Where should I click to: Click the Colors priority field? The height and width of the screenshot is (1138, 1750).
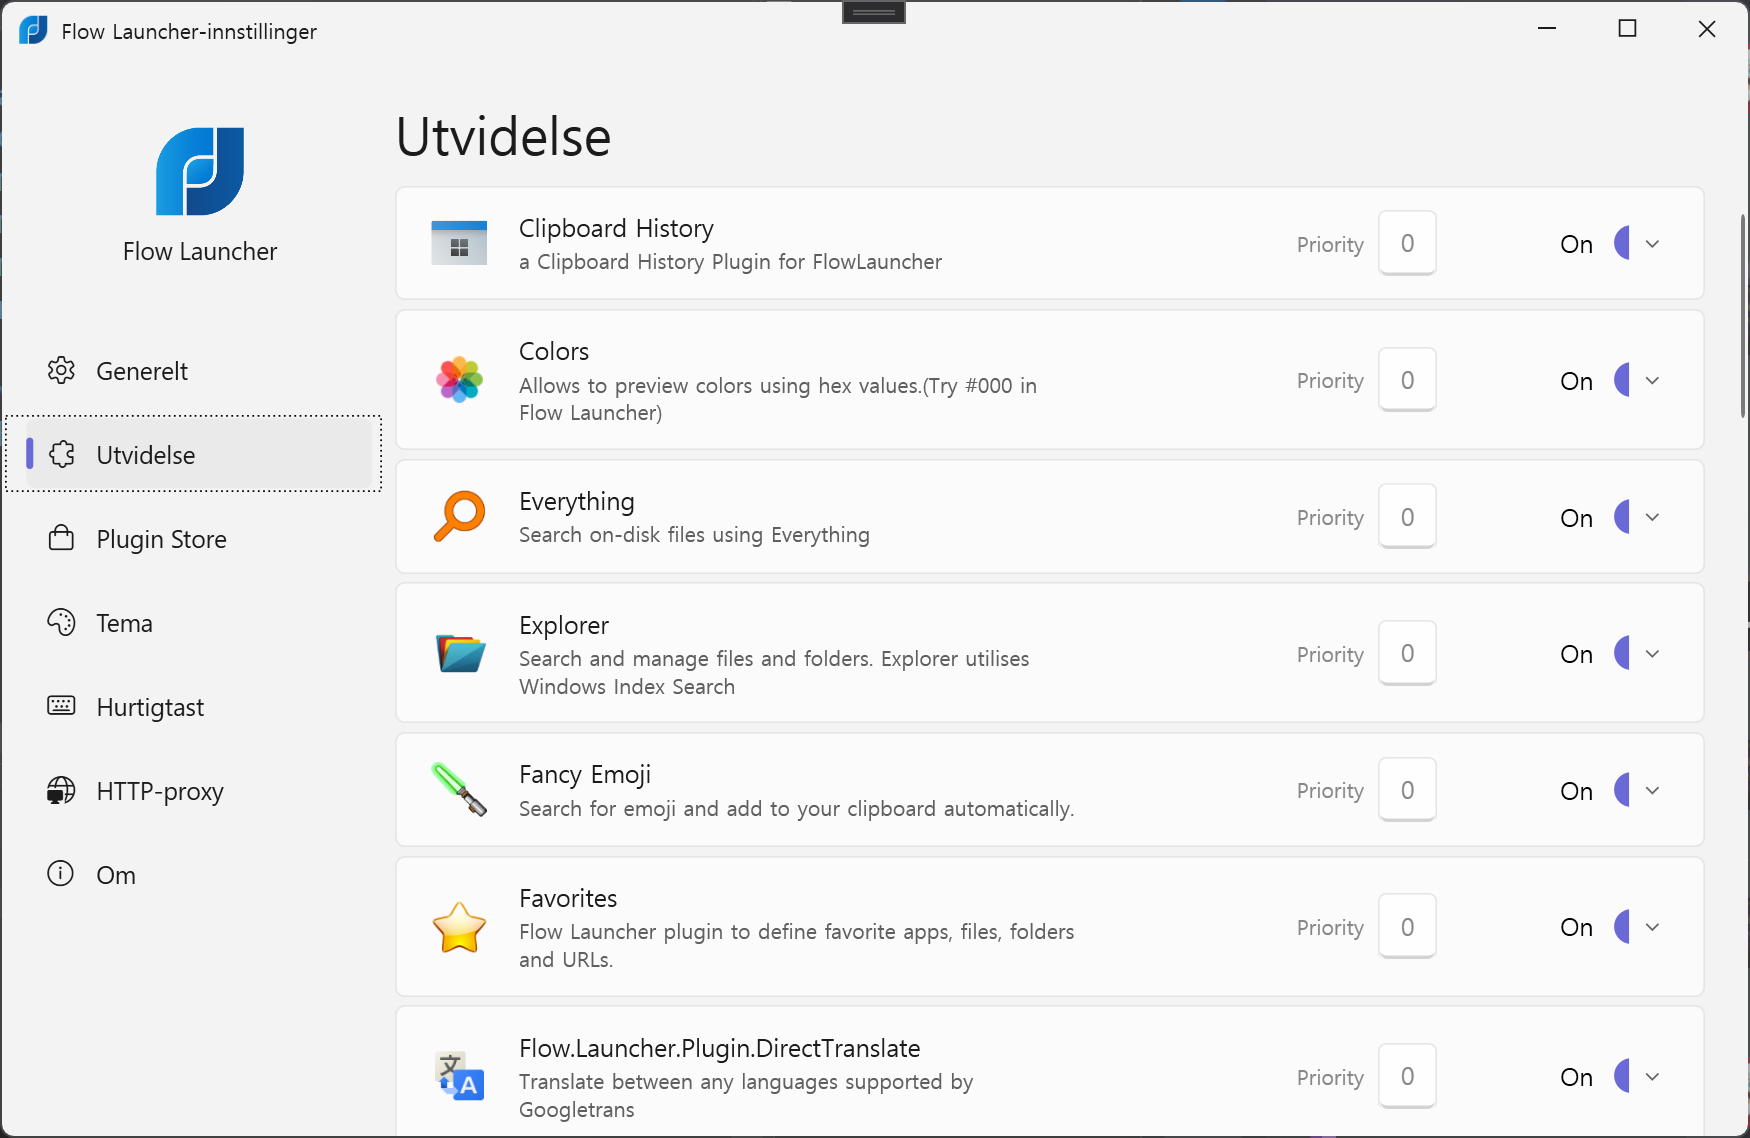coord(1407,380)
